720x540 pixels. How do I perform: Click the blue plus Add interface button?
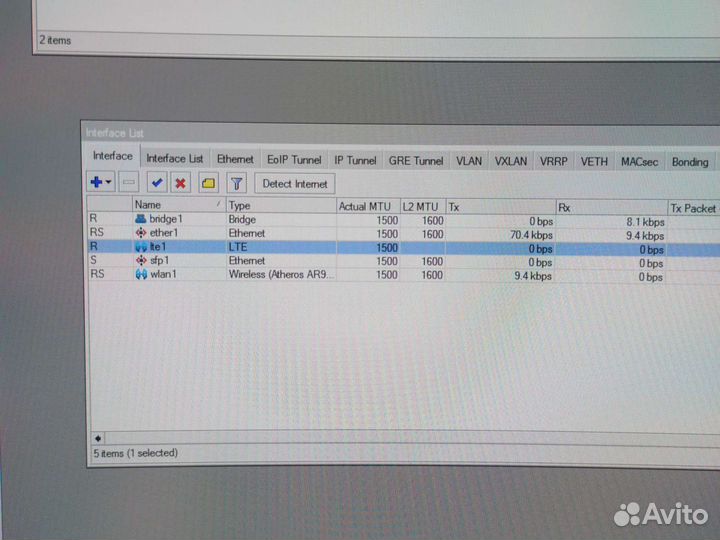(x=96, y=182)
